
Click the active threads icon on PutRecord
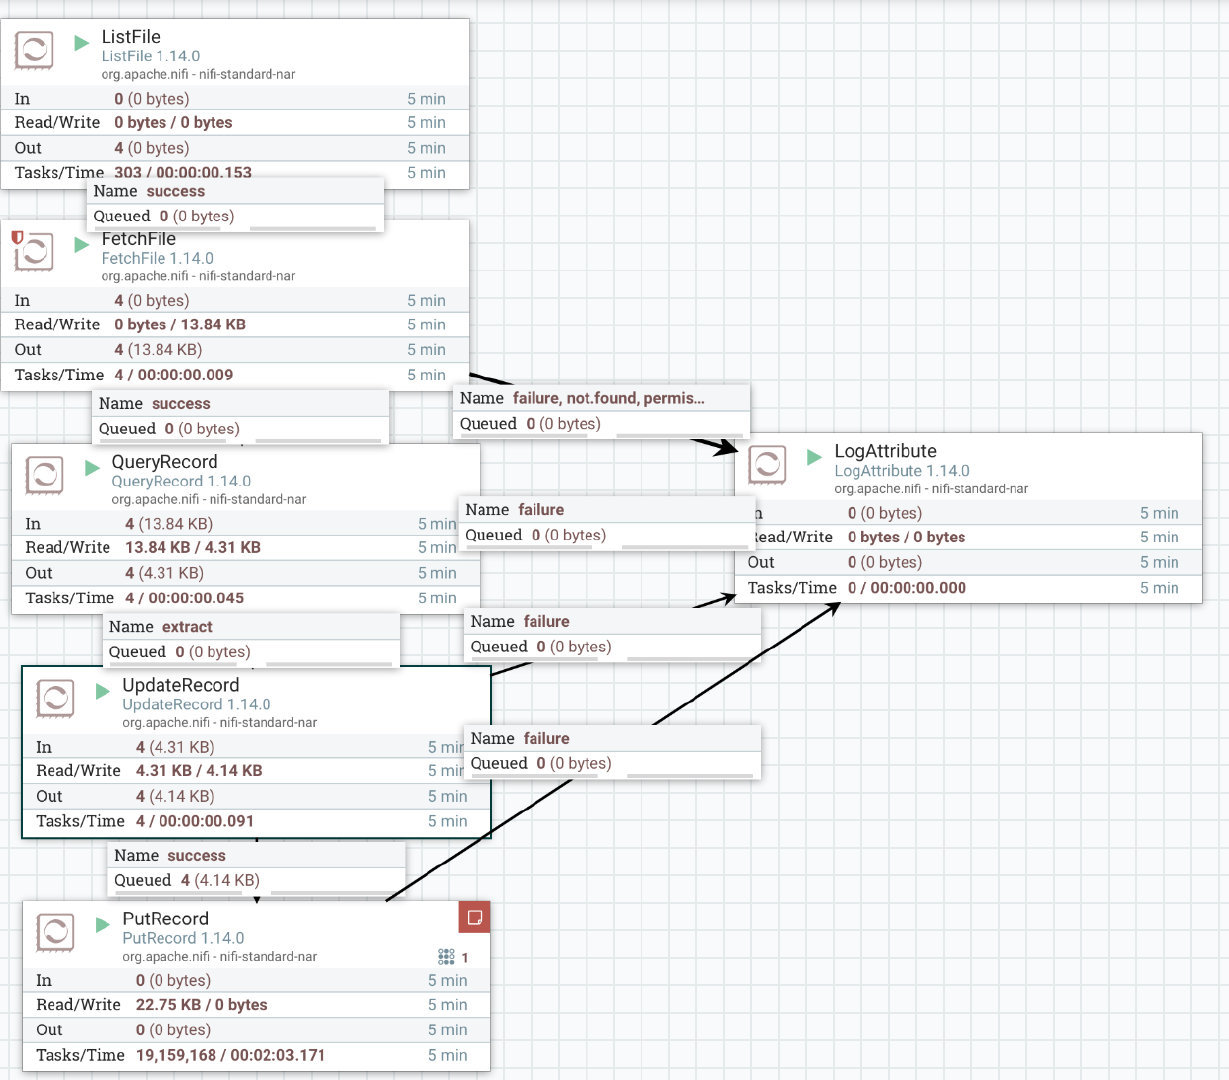tap(446, 957)
